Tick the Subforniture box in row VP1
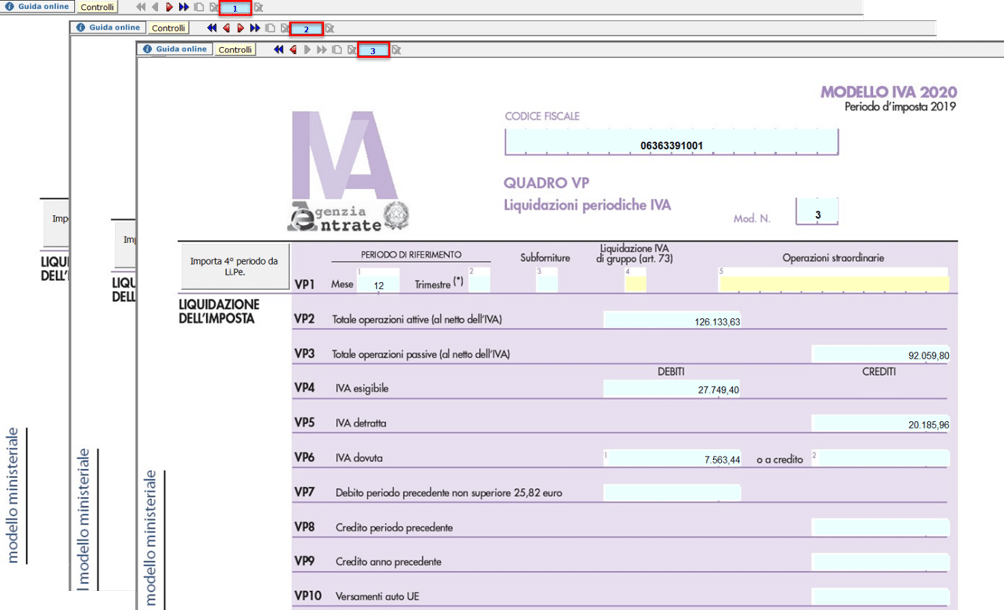Image resolution: width=1004 pixels, height=610 pixels. click(x=547, y=280)
